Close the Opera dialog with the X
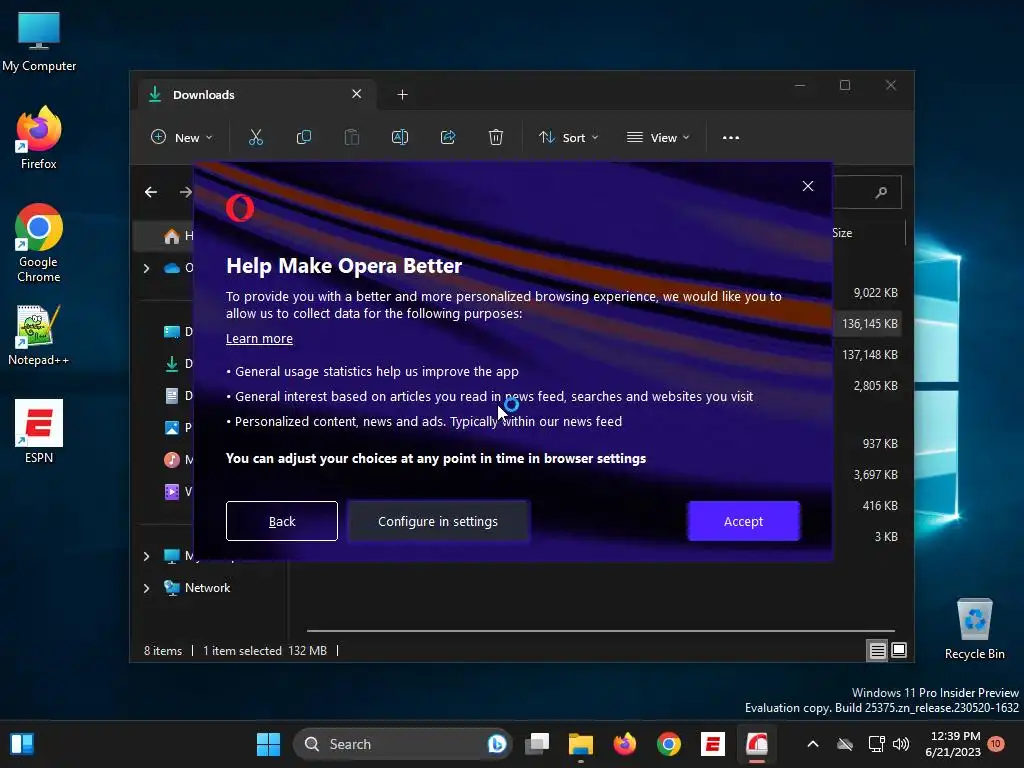The image size is (1024, 768). (808, 186)
